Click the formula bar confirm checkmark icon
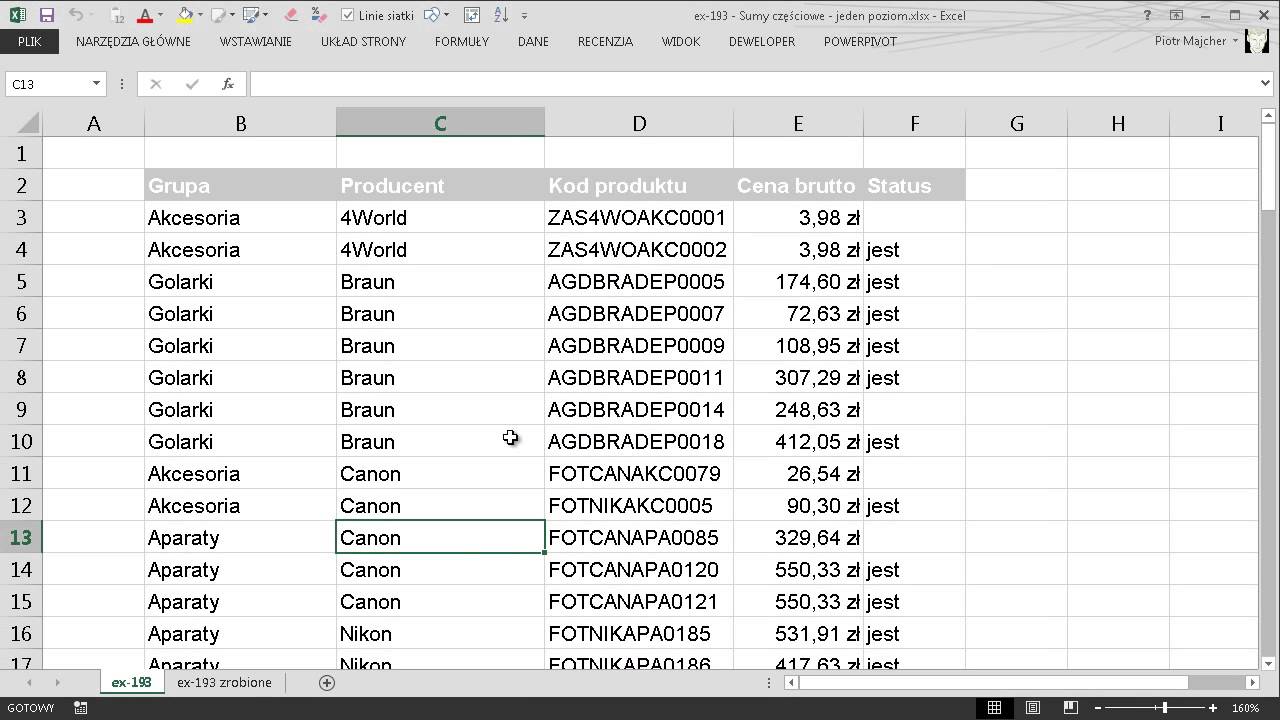 [x=192, y=84]
